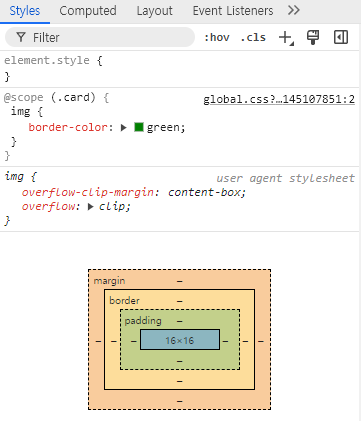361x421 pixels.
Task: Click the border label in box model
Action: (x=124, y=301)
